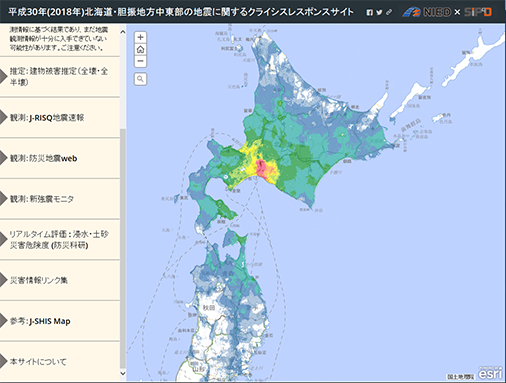Screen dimensions: 506x383
Task: Click the side panel scroll-up arrow
Action: [123, 32]
